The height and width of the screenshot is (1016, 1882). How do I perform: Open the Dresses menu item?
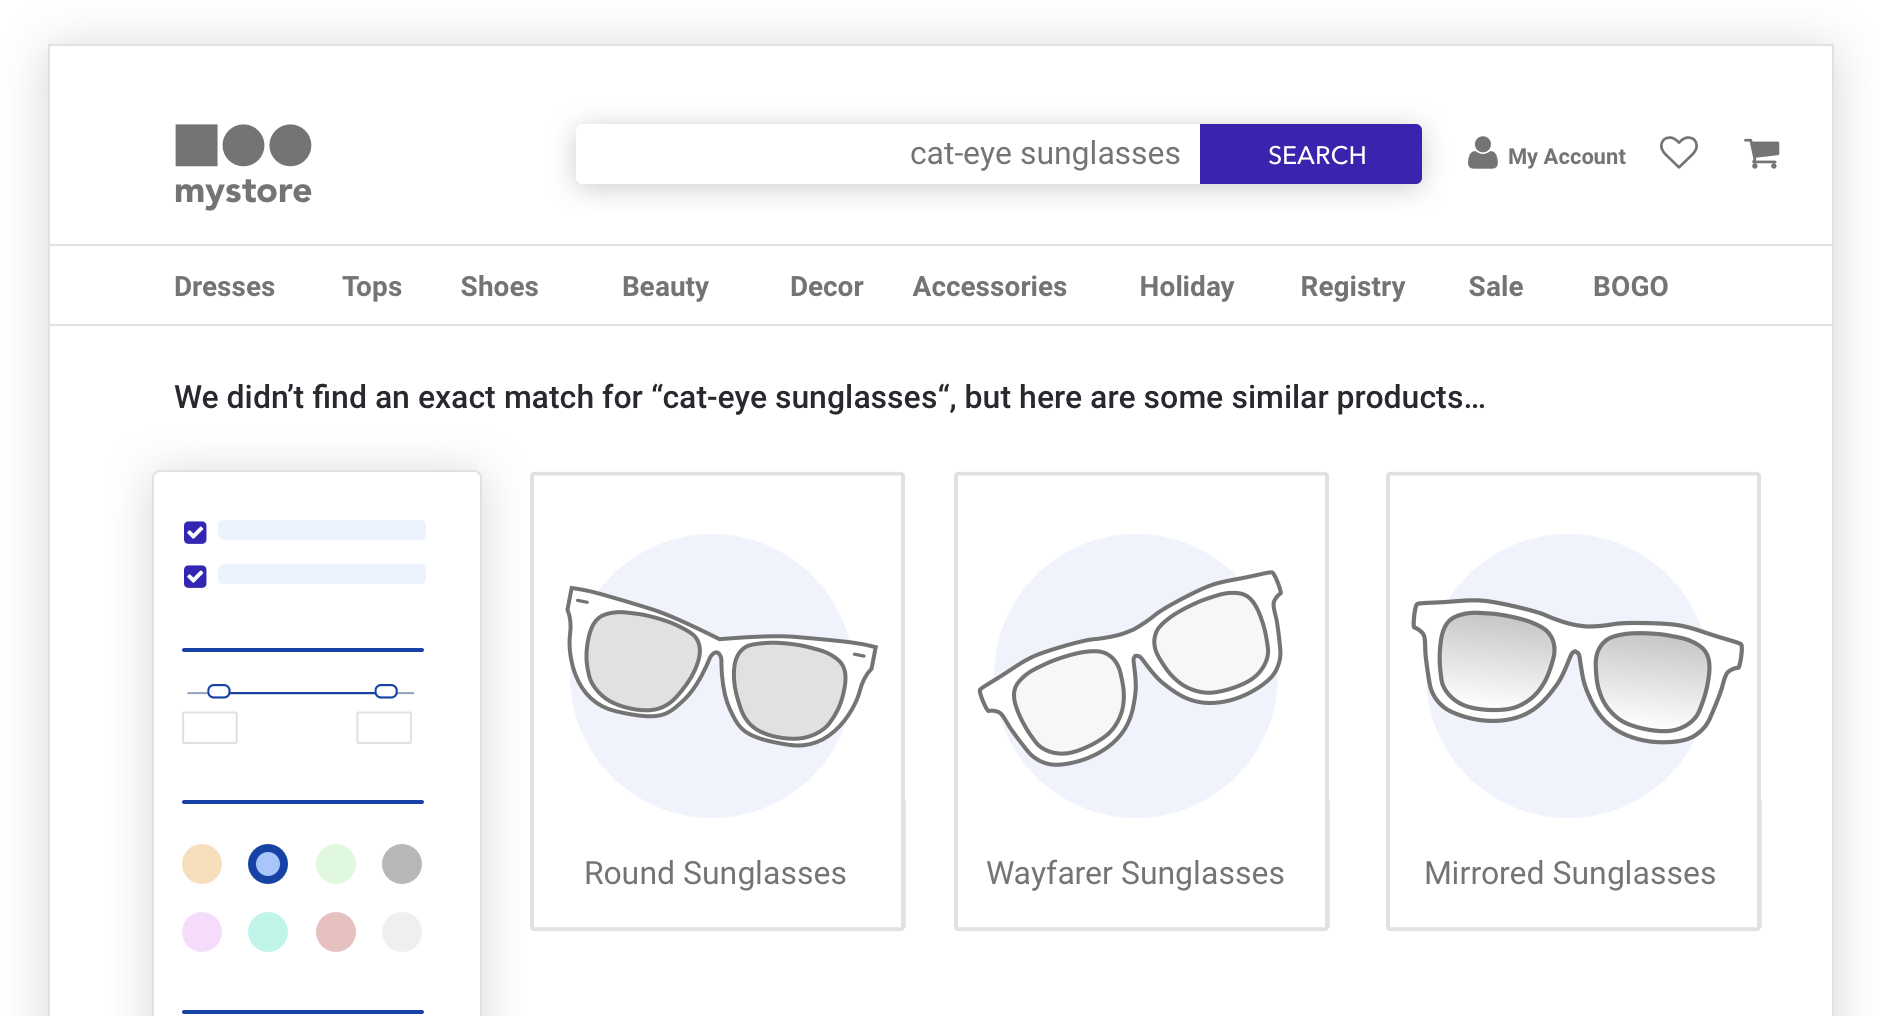click(224, 287)
